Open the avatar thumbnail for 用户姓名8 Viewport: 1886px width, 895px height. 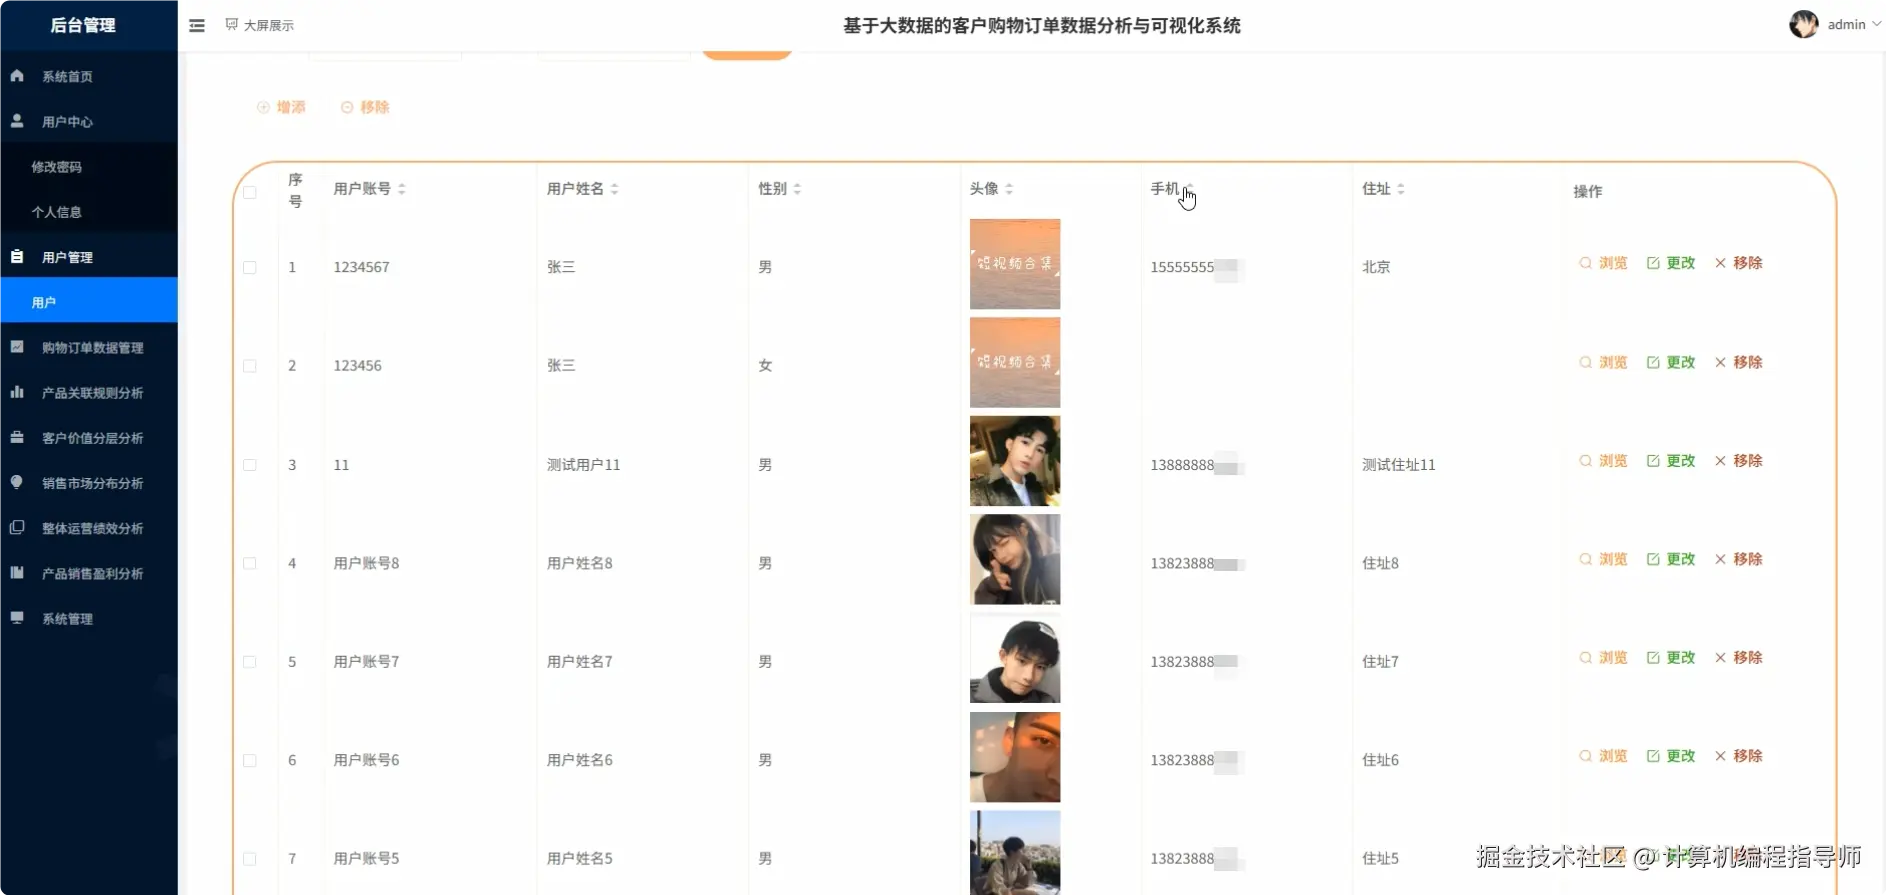point(1015,560)
